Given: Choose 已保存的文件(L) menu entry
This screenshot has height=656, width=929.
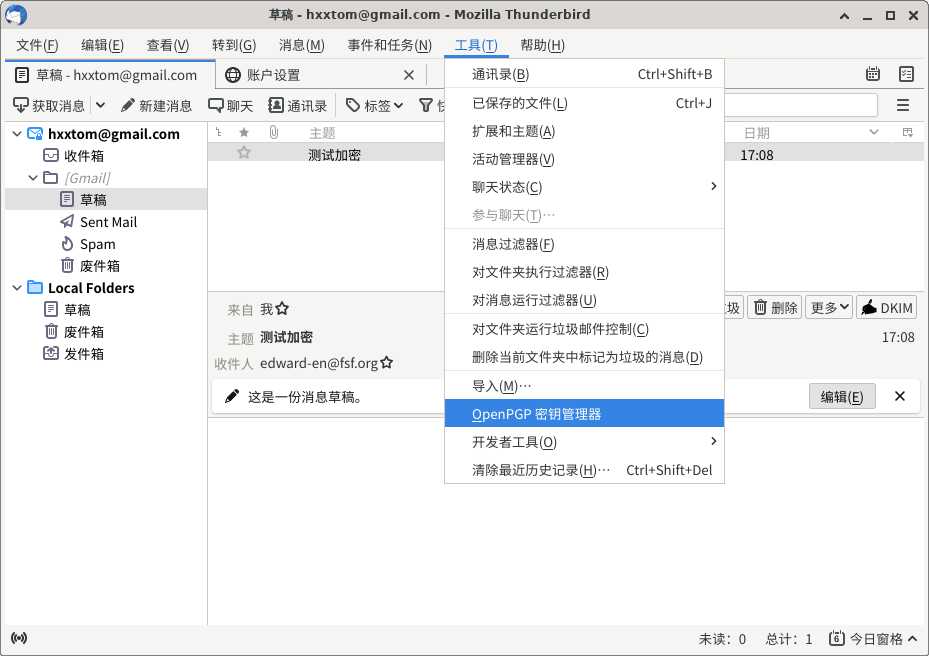Looking at the screenshot, I should pyautogui.click(x=584, y=103).
